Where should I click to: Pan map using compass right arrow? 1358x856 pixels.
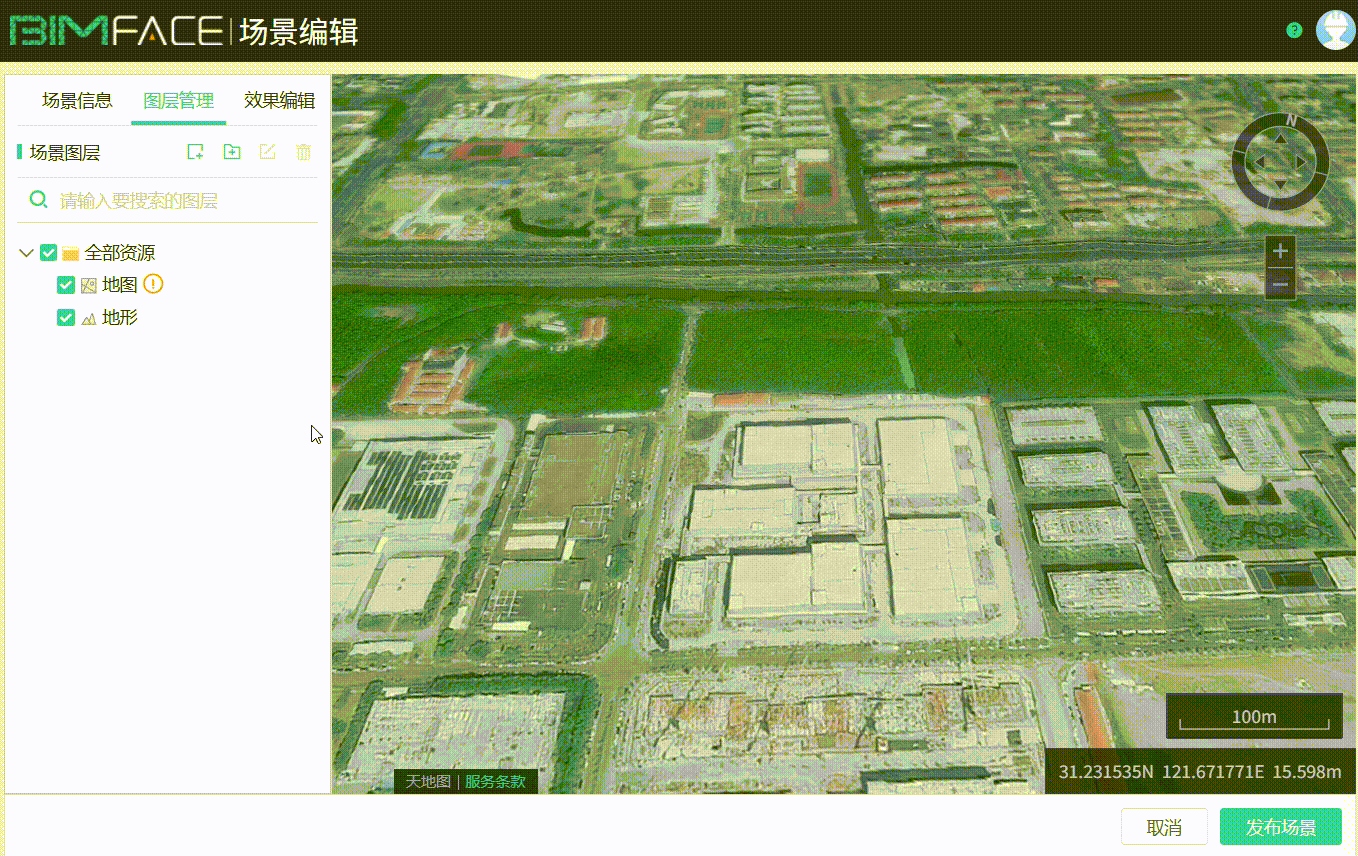(1301, 162)
